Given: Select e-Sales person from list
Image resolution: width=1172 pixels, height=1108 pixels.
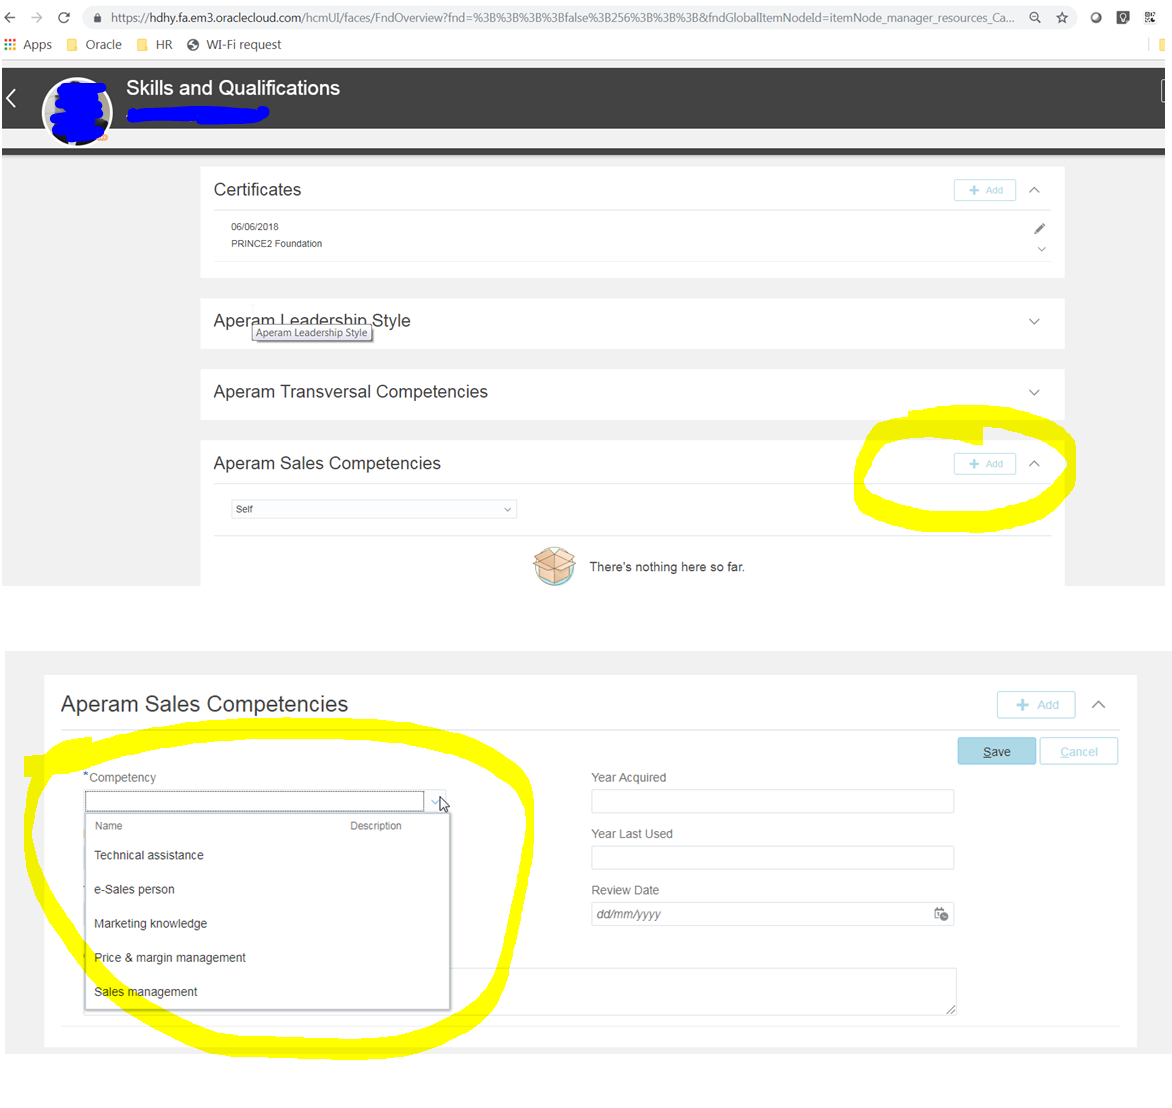Looking at the screenshot, I should [x=135, y=890].
